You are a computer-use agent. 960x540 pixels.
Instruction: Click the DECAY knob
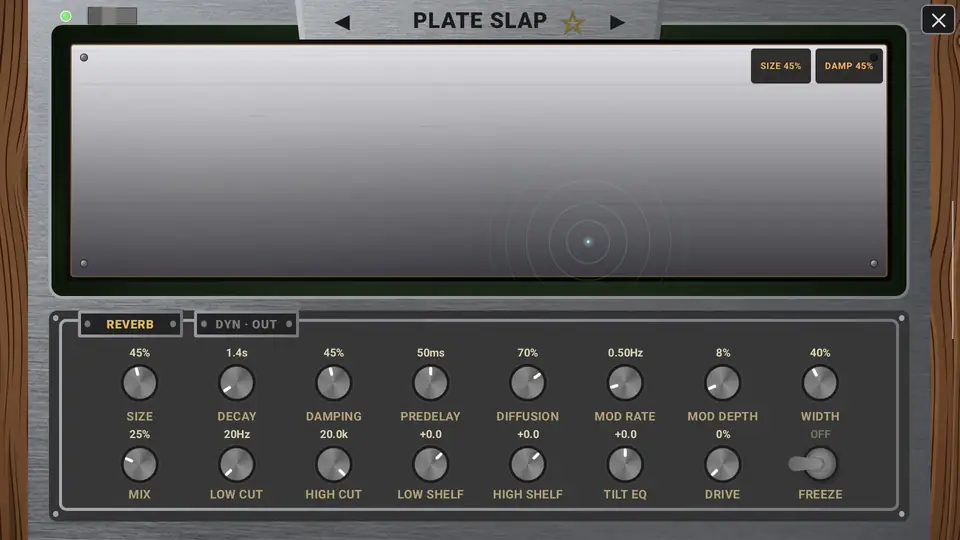(x=236, y=383)
